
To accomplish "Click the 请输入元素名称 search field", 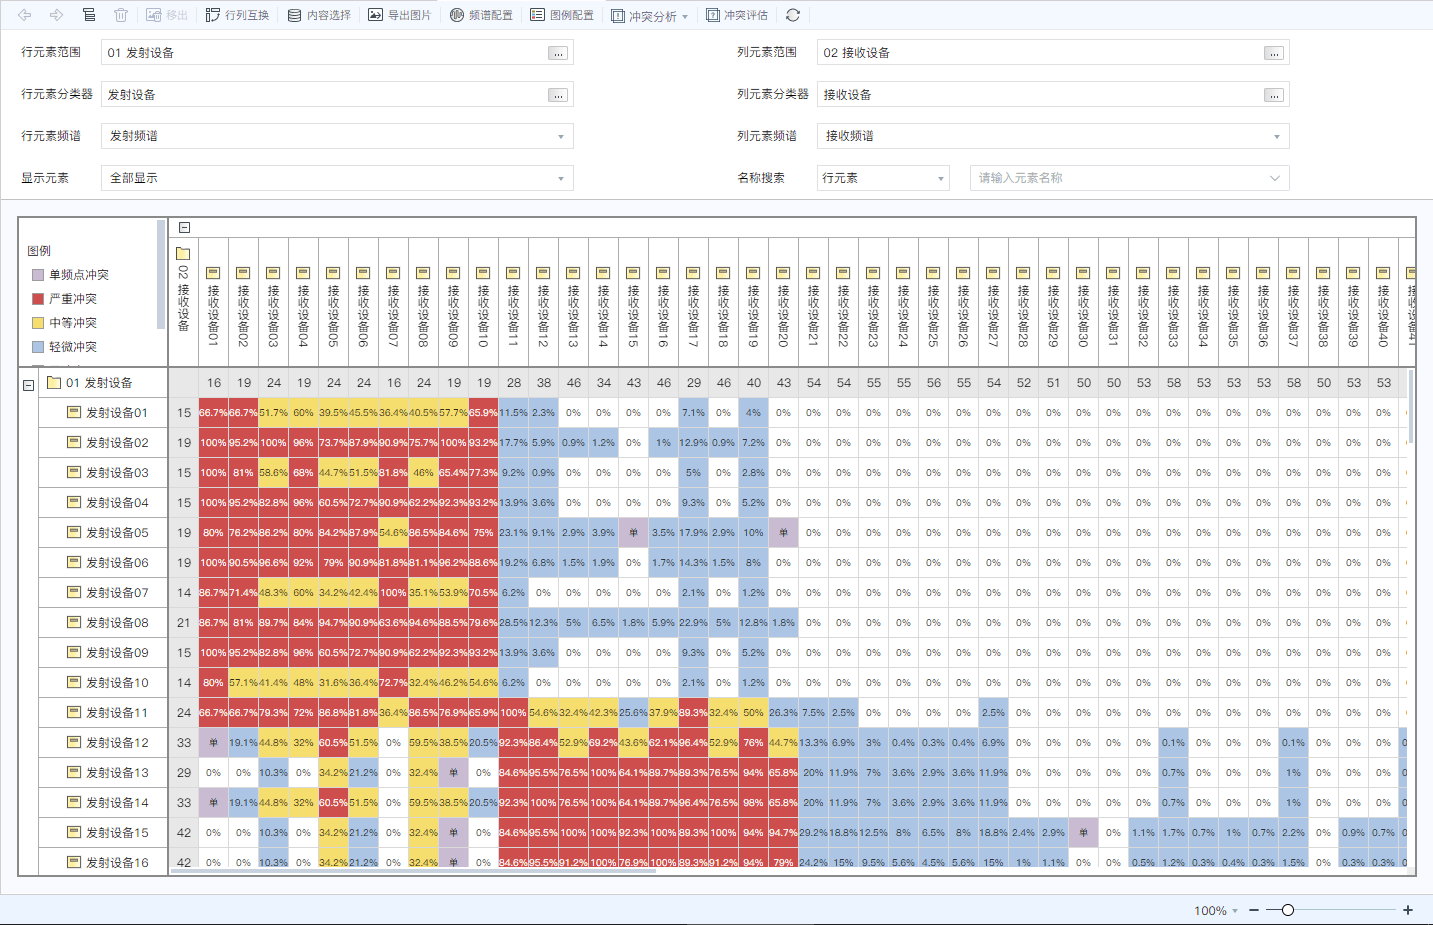I will pyautogui.click(x=1129, y=178).
